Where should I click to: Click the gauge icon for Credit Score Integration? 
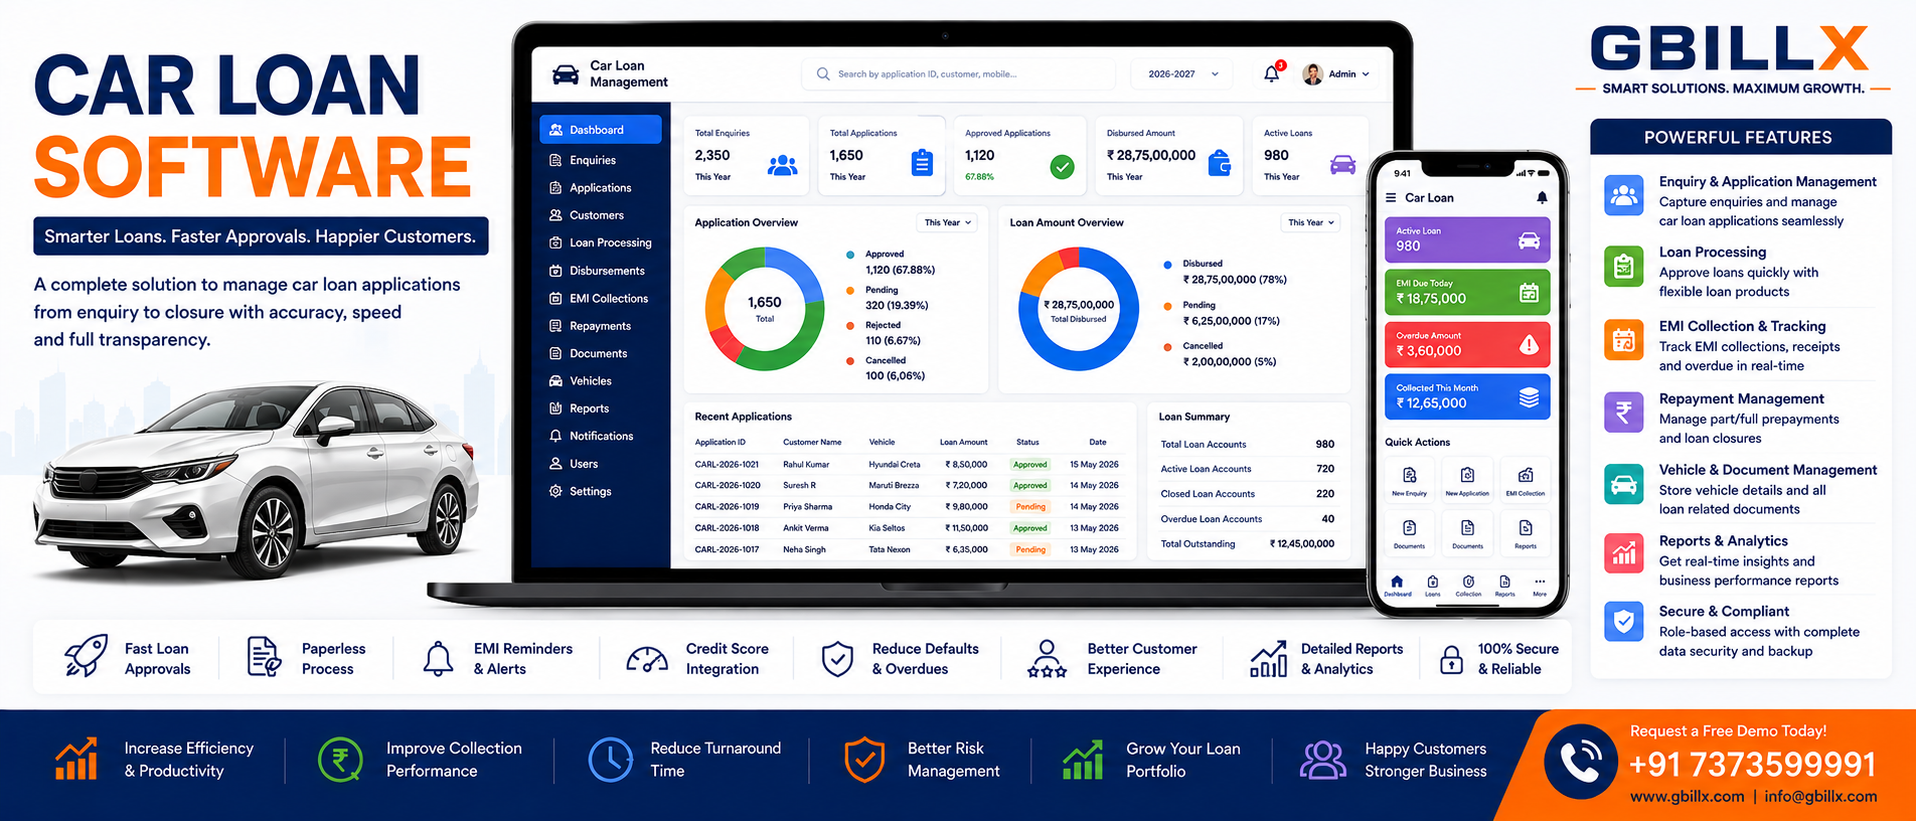tap(647, 658)
